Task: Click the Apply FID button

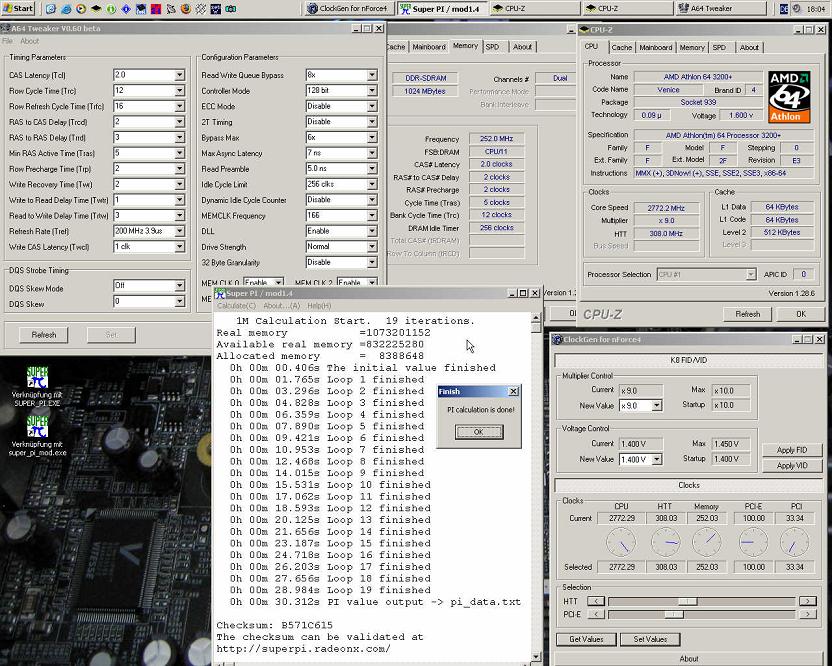Action: click(x=791, y=451)
